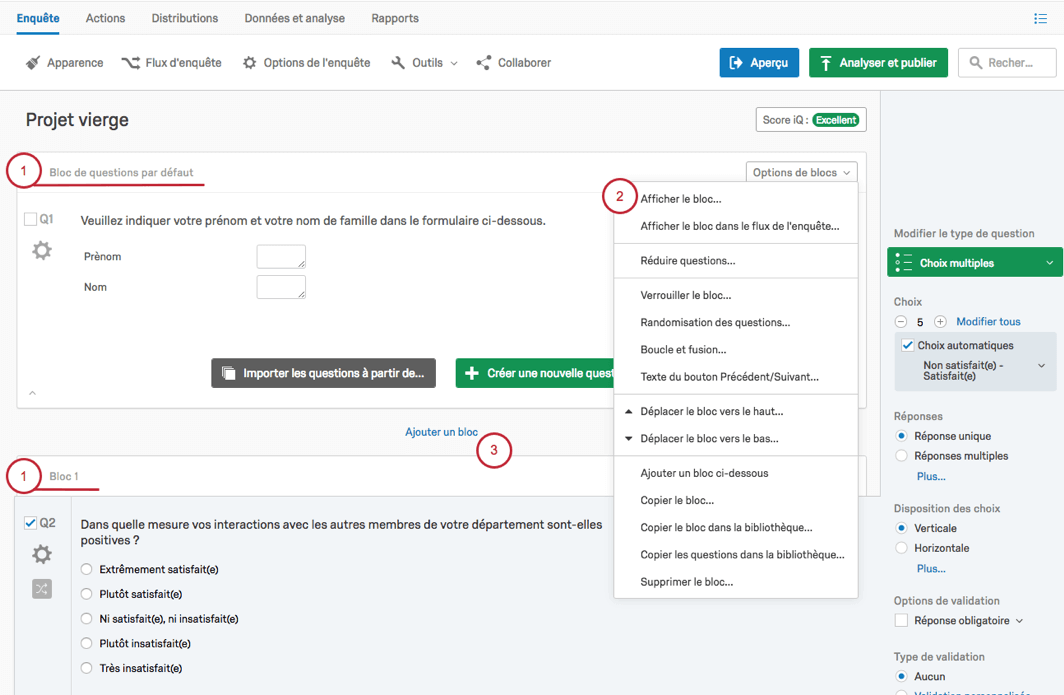Click the Q2 randomization shuffle icon
The width and height of the screenshot is (1064, 695).
tap(42, 589)
